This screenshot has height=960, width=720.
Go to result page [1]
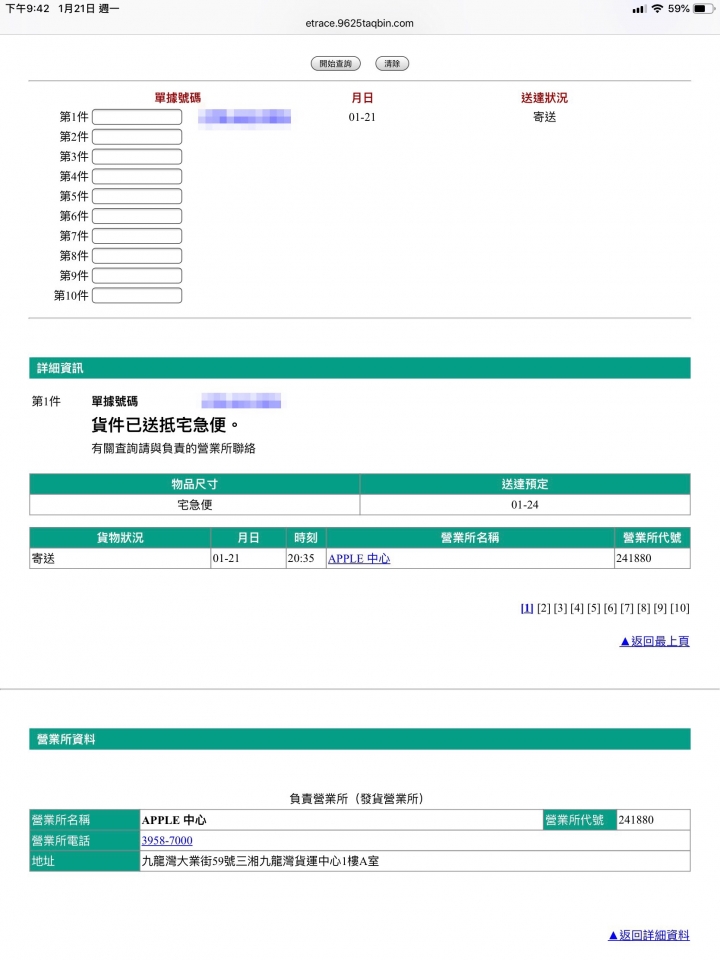click(527, 608)
